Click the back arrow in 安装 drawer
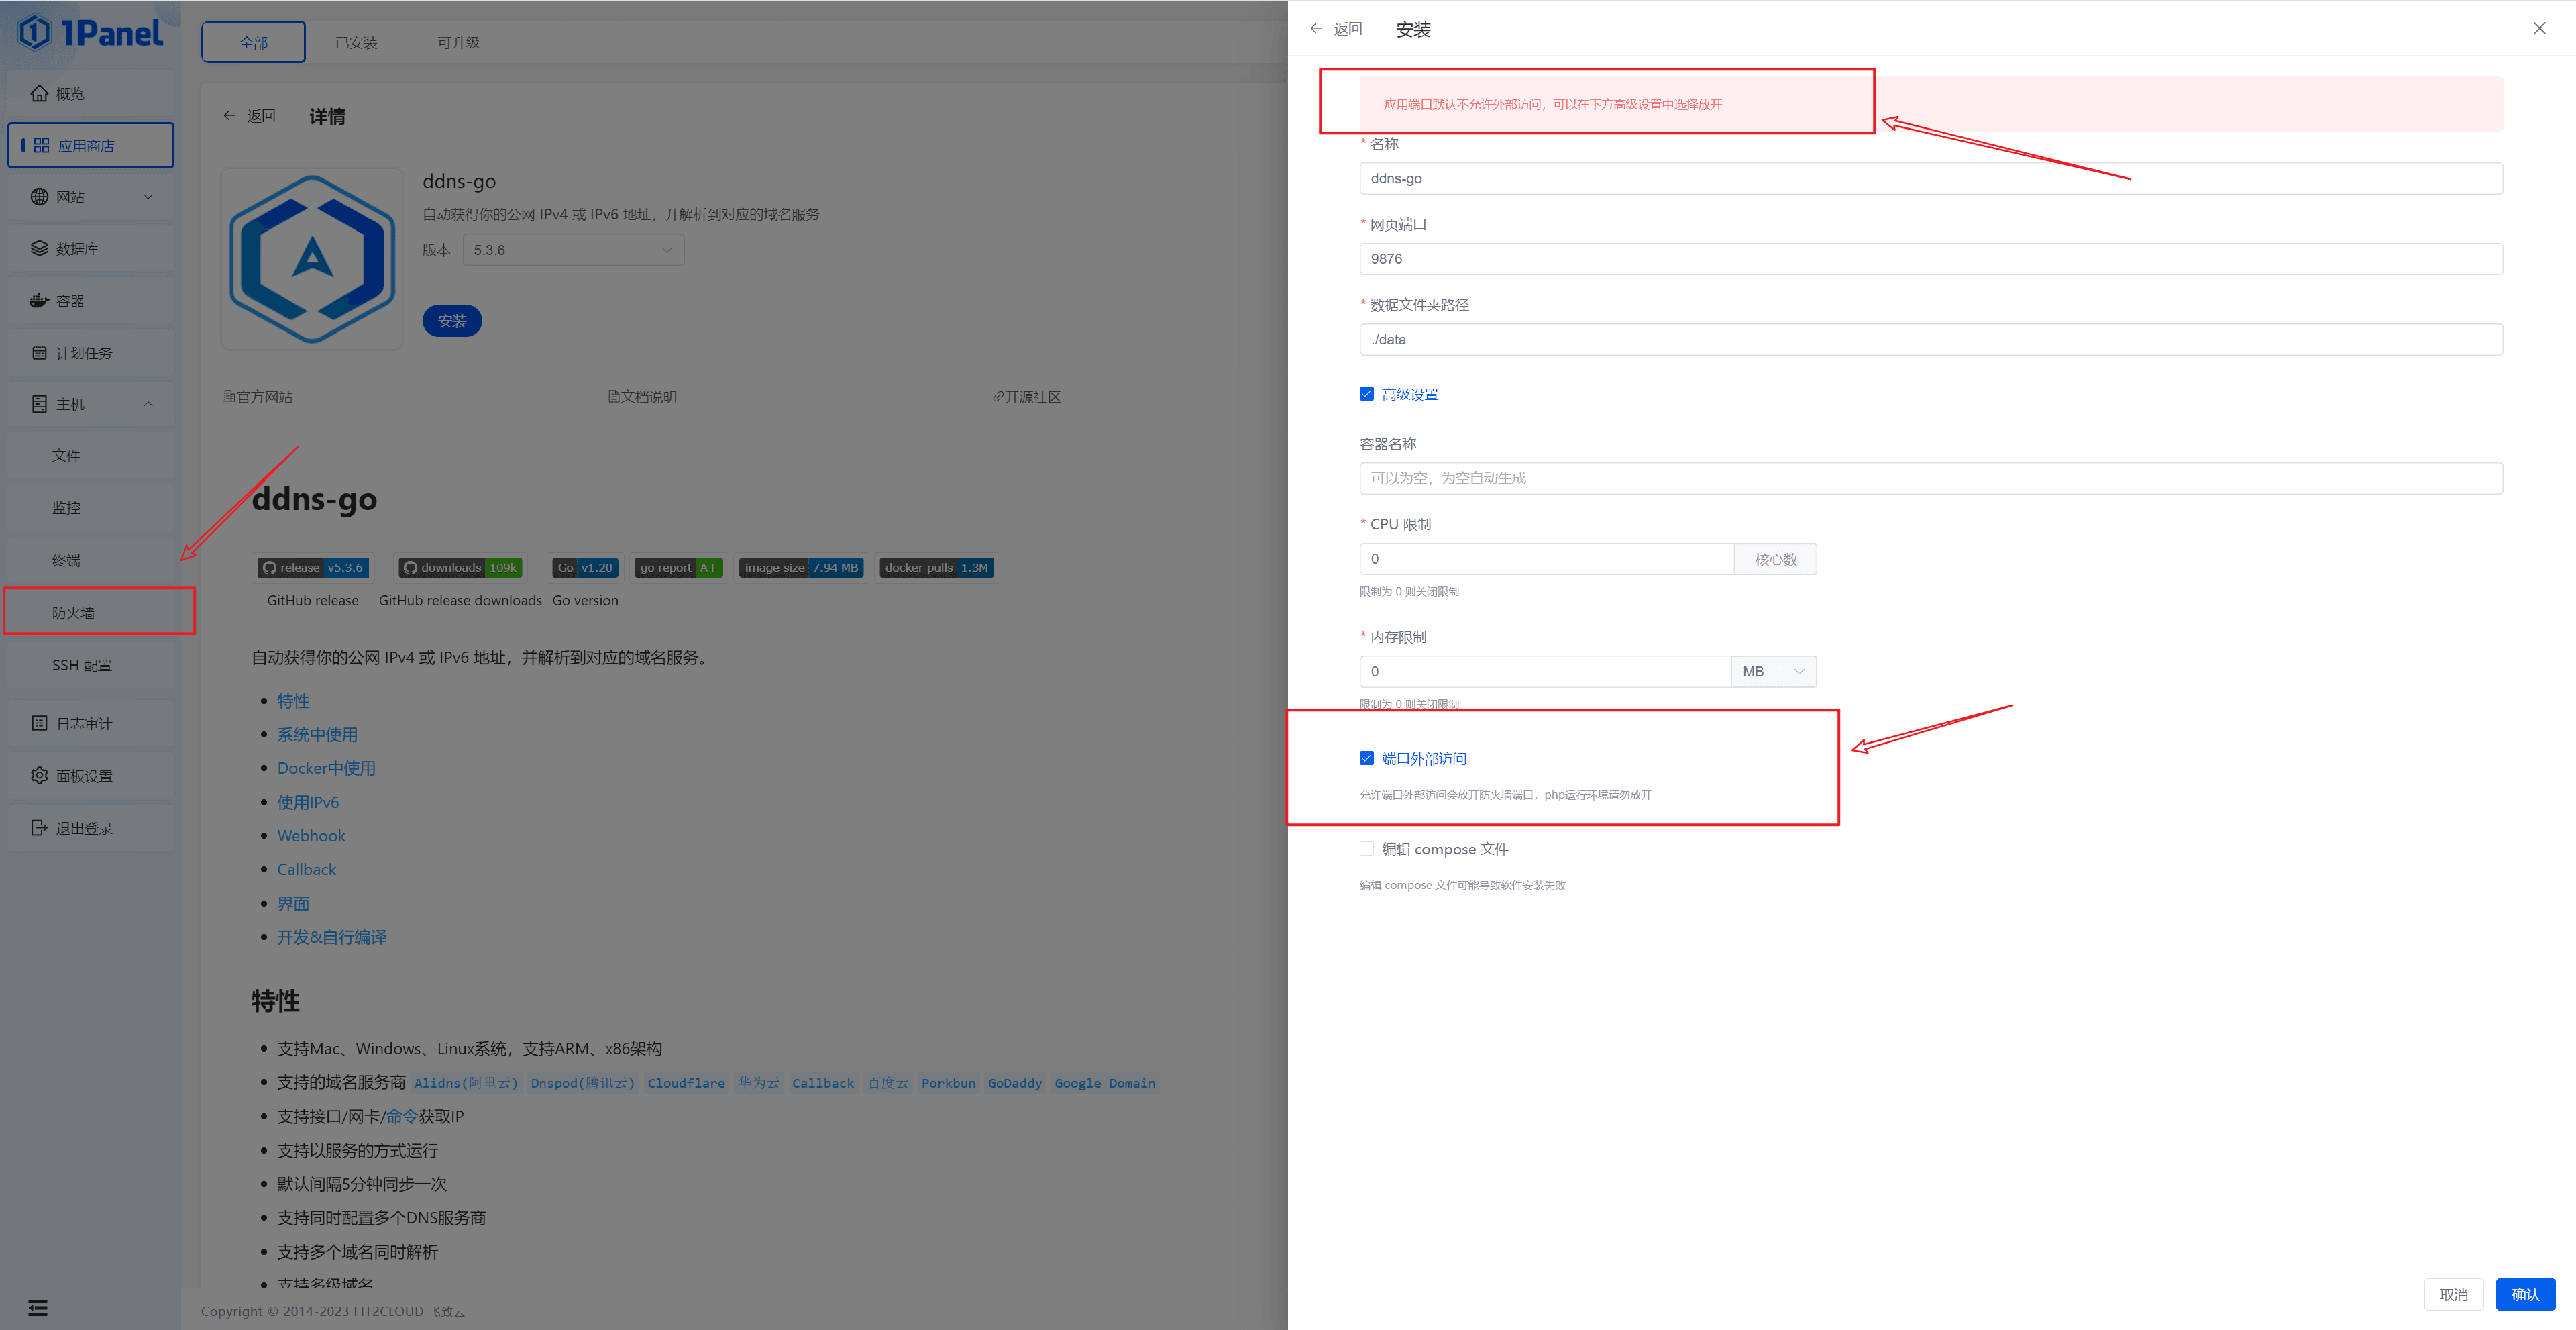Viewport: 2576px width, 1330px height. tap(1316, 29)
